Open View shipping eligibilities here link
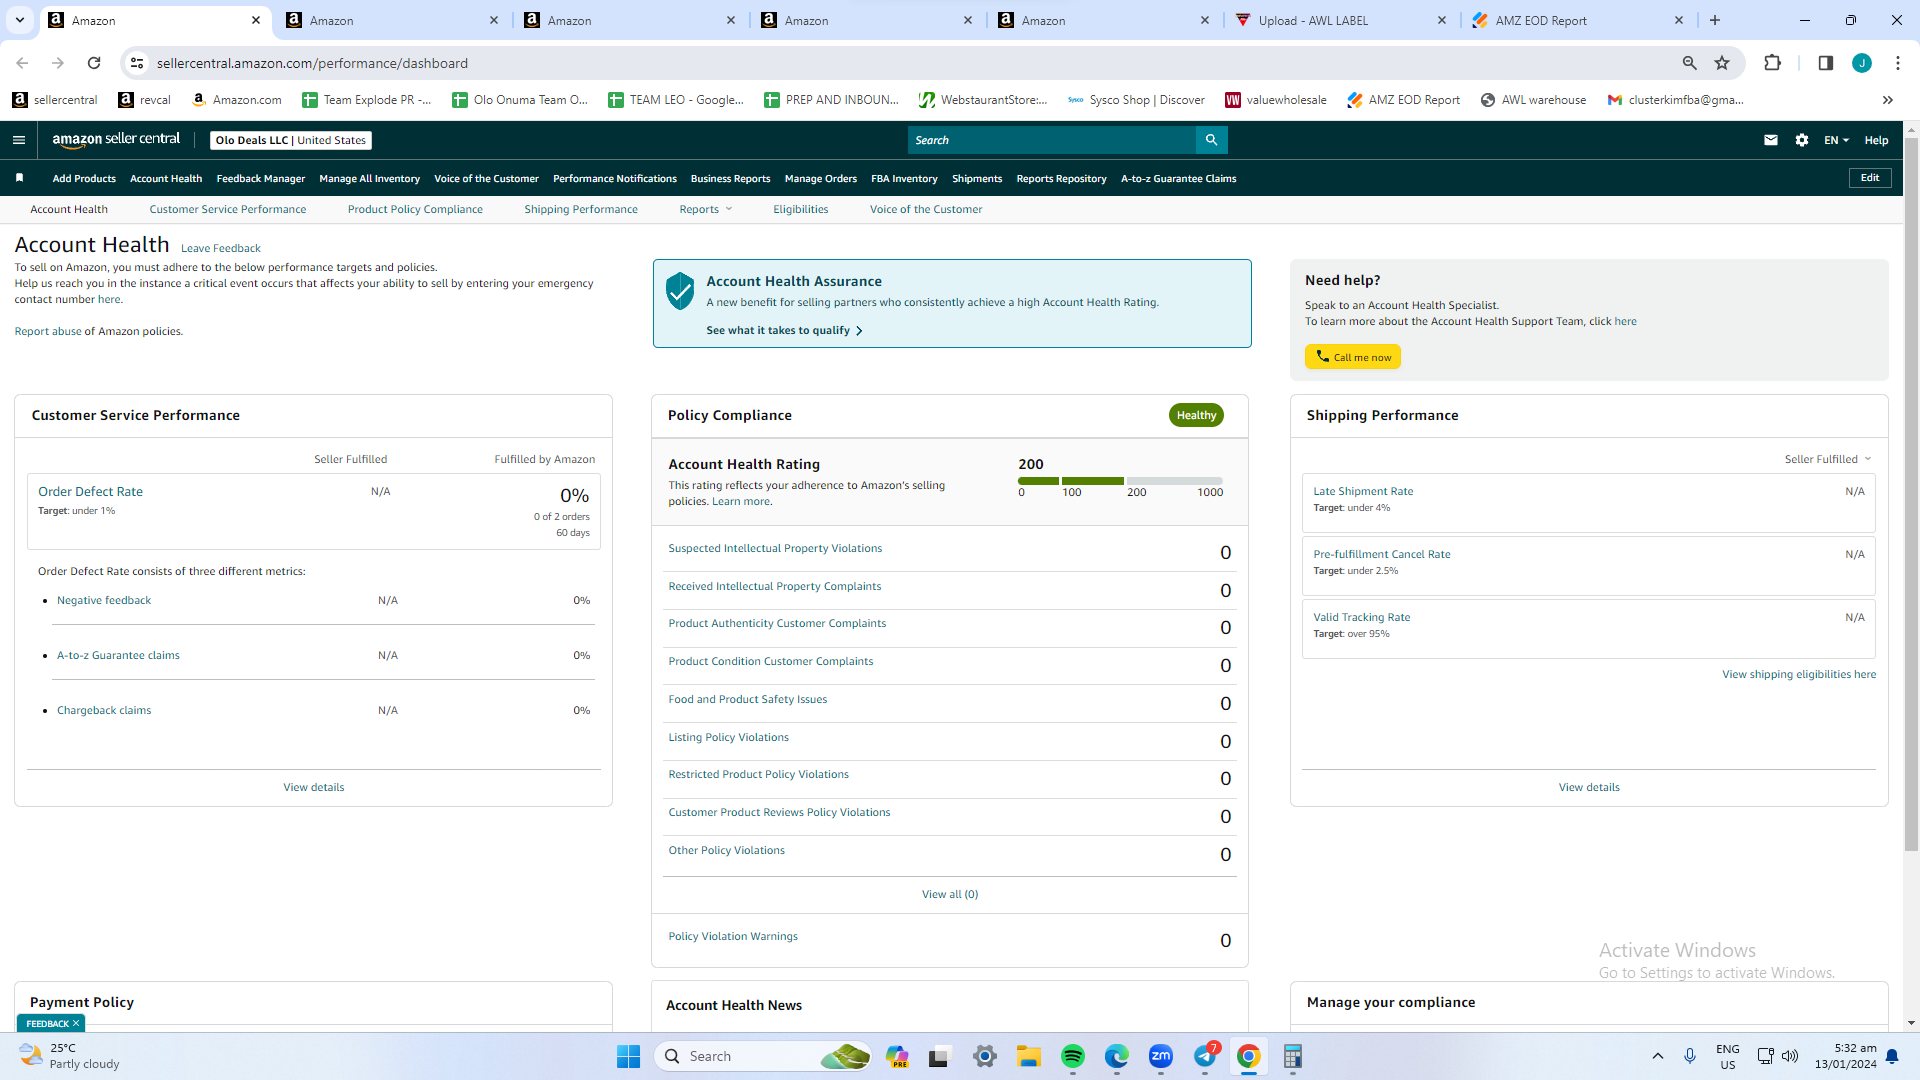The height and width of the screenshot is (1080, 1920). point(1799,674)
